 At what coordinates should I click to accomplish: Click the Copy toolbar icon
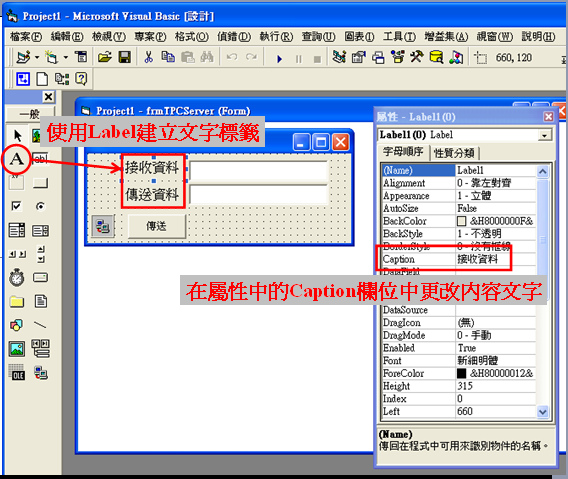pyautogui.click(x=168, y=57)
